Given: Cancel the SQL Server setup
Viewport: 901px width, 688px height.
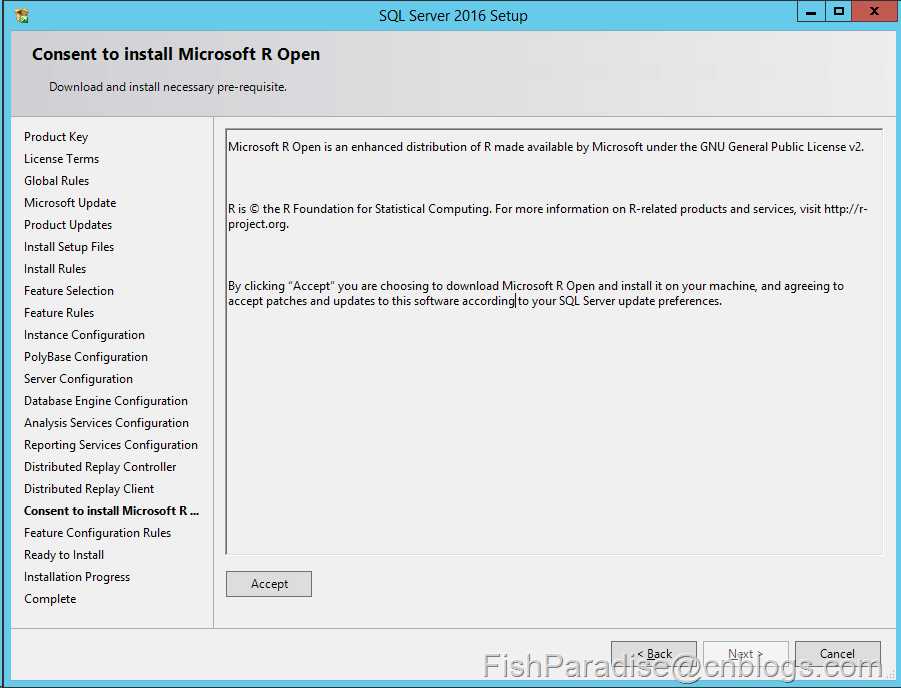Looking at the screenshot, I should (838, 654).
